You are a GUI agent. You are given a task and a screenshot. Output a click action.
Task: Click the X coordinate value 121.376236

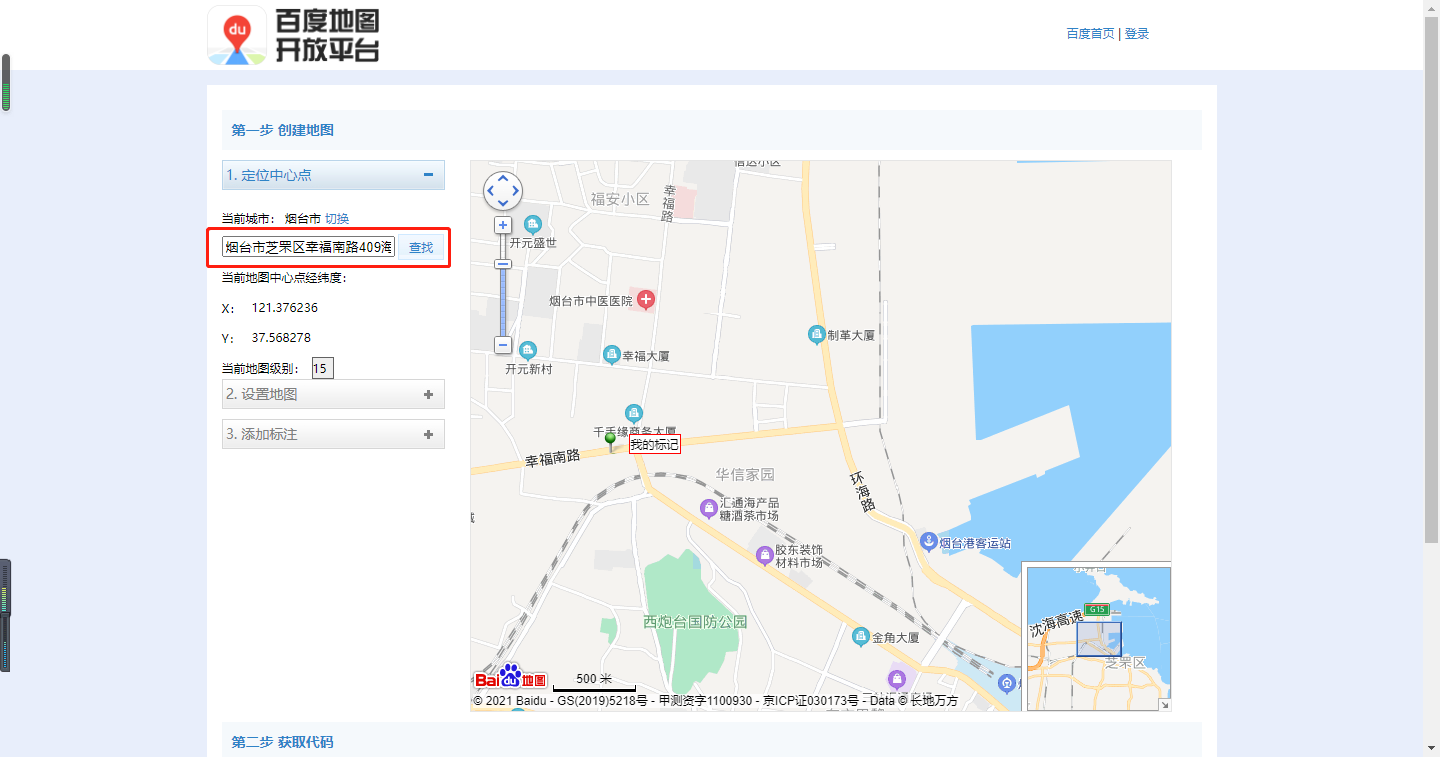(285, 308)
